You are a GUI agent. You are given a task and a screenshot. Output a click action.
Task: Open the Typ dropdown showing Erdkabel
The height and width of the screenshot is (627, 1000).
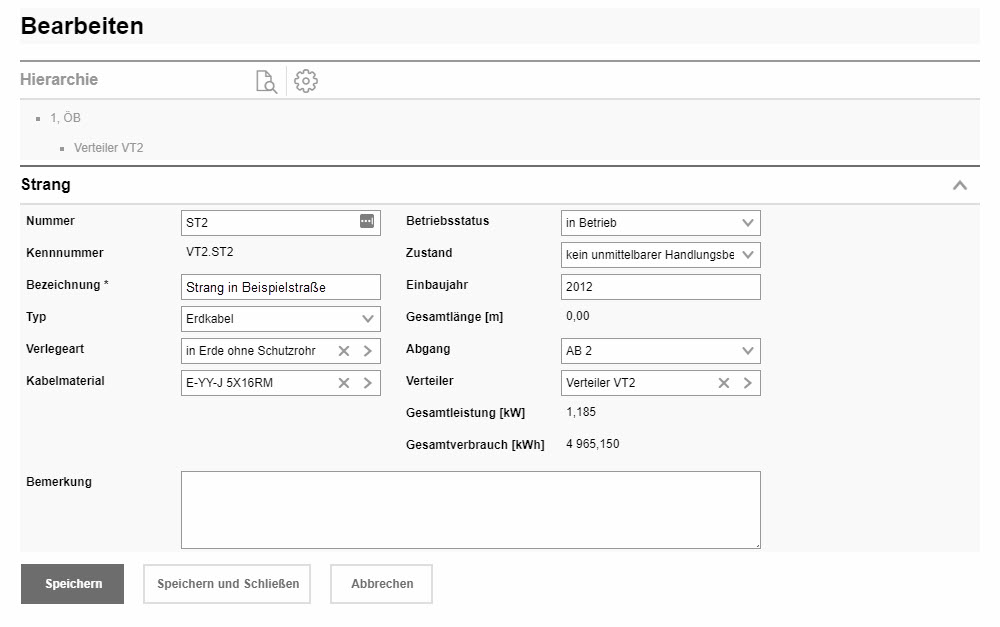pyautogui.click(x=280, y=319)
